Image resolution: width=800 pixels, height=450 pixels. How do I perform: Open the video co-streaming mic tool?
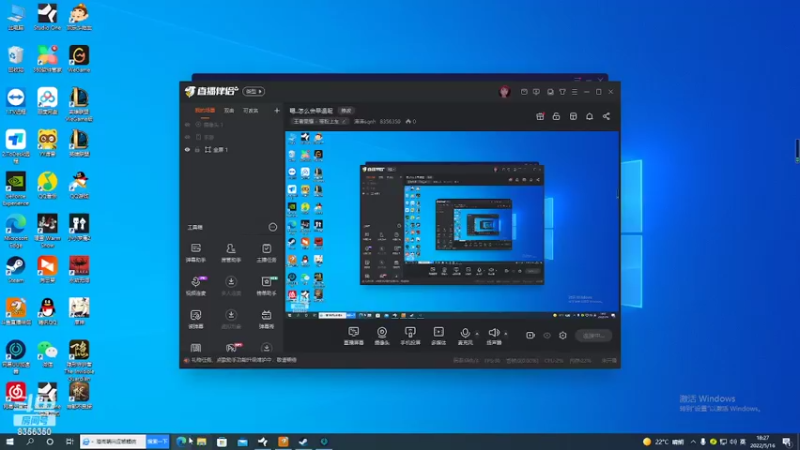tap(195, 286)
